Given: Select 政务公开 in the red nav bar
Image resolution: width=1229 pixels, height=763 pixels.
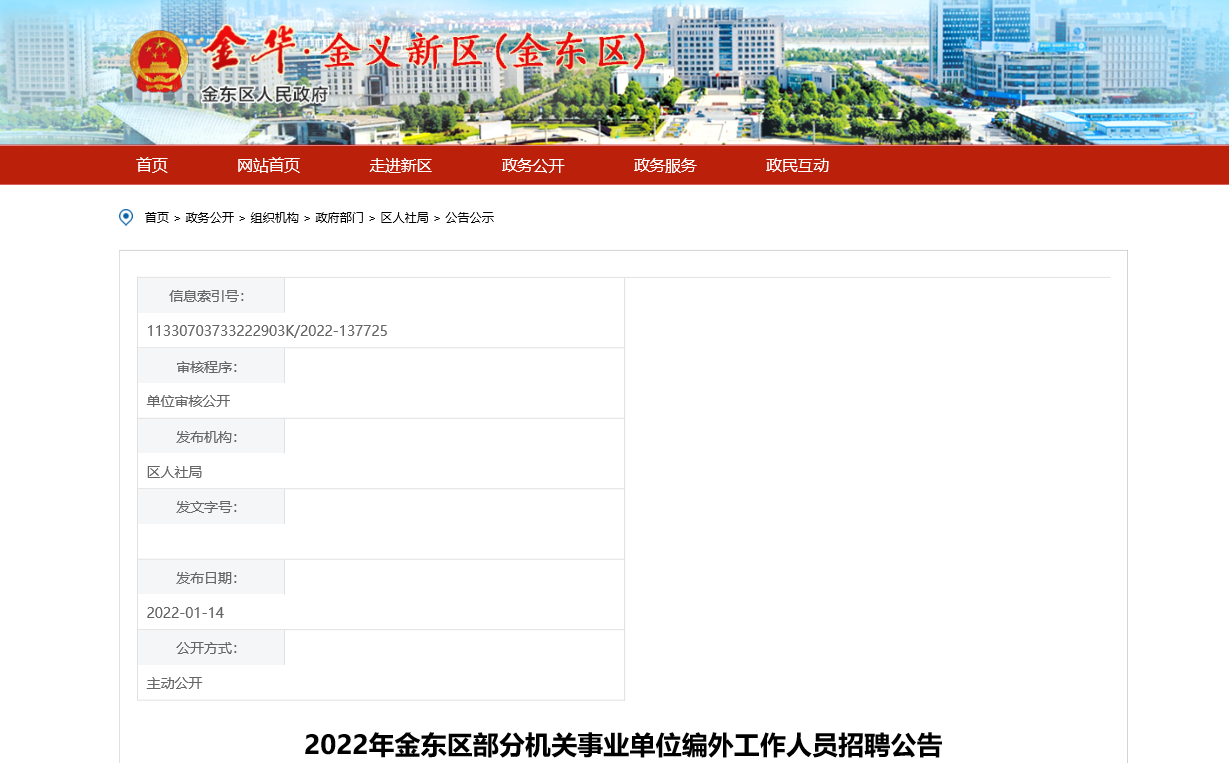Looking at the screenshot, I should [x=533, y=165].
